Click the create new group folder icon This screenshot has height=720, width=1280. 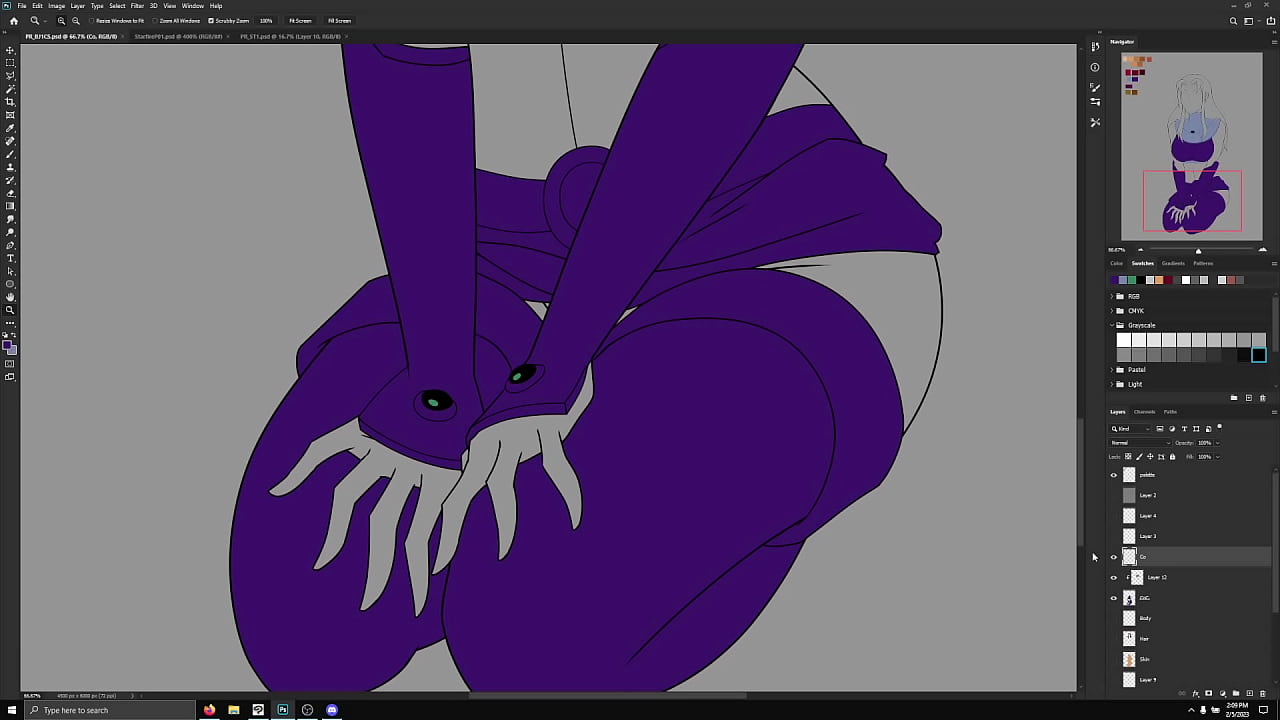click(1235, 693)
